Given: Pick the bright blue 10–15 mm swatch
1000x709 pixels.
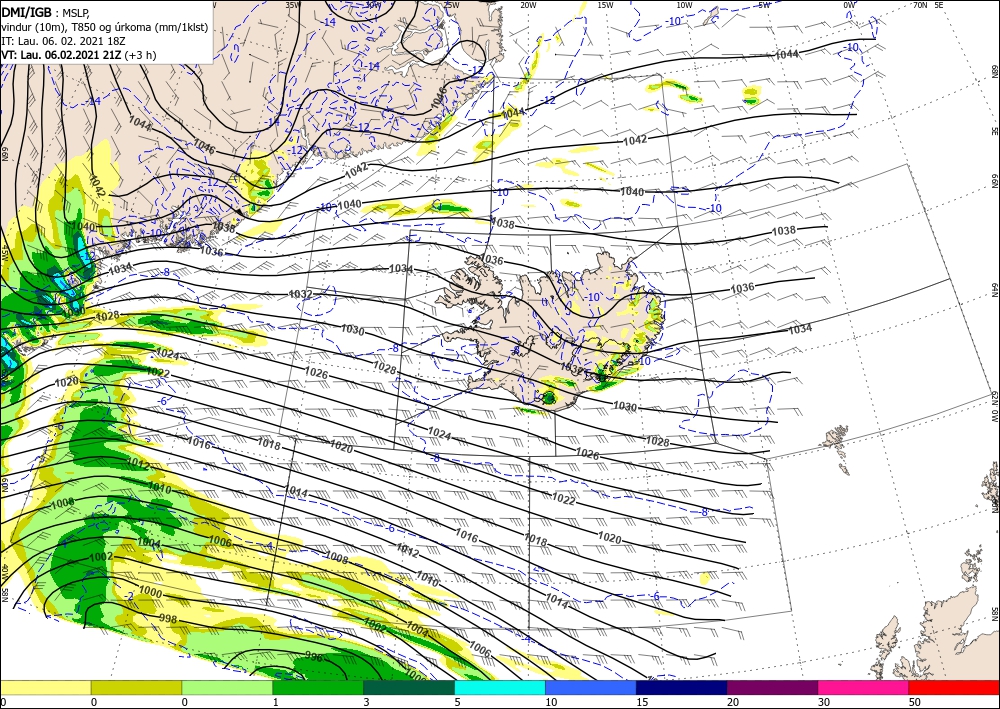Looking at the screenshot, I should [591, 687].
